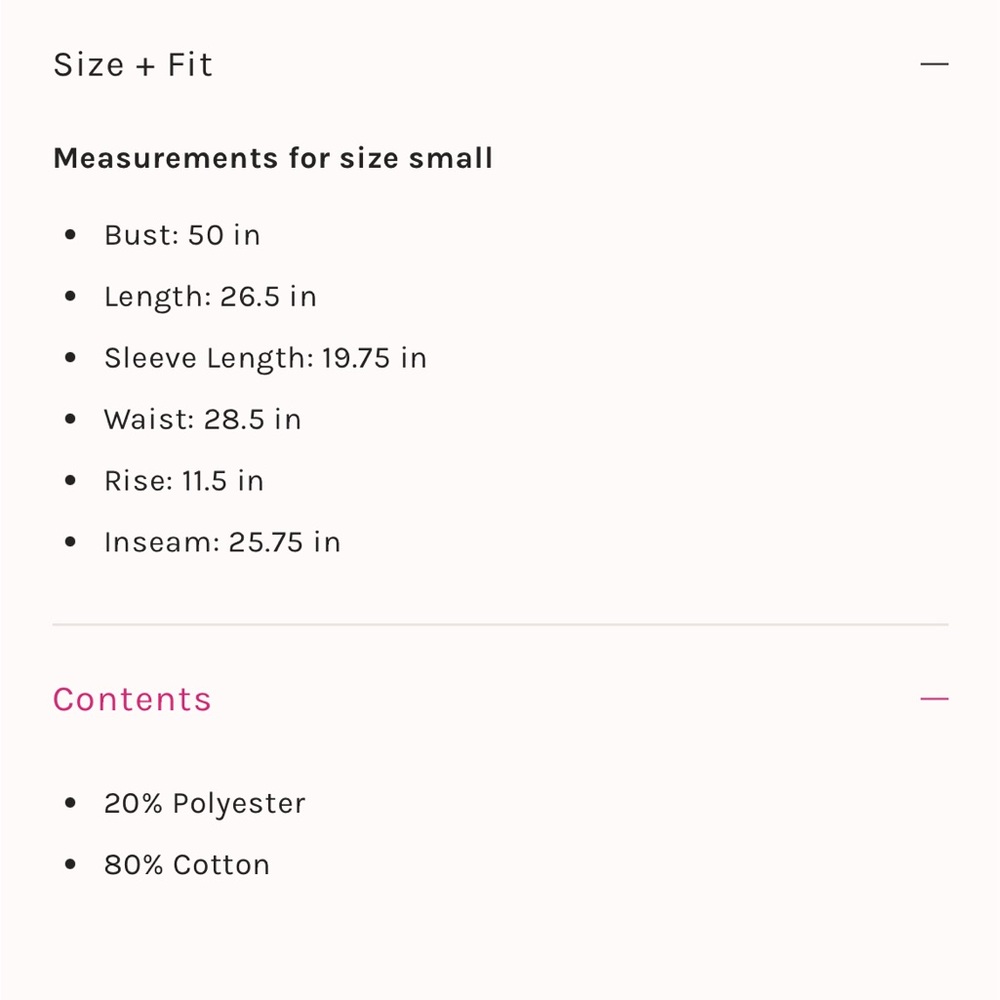The height and width of the screenshot is (1000, 1000).
Task: Click the bullet point beside Bust
Action: [x=70, y=236]
